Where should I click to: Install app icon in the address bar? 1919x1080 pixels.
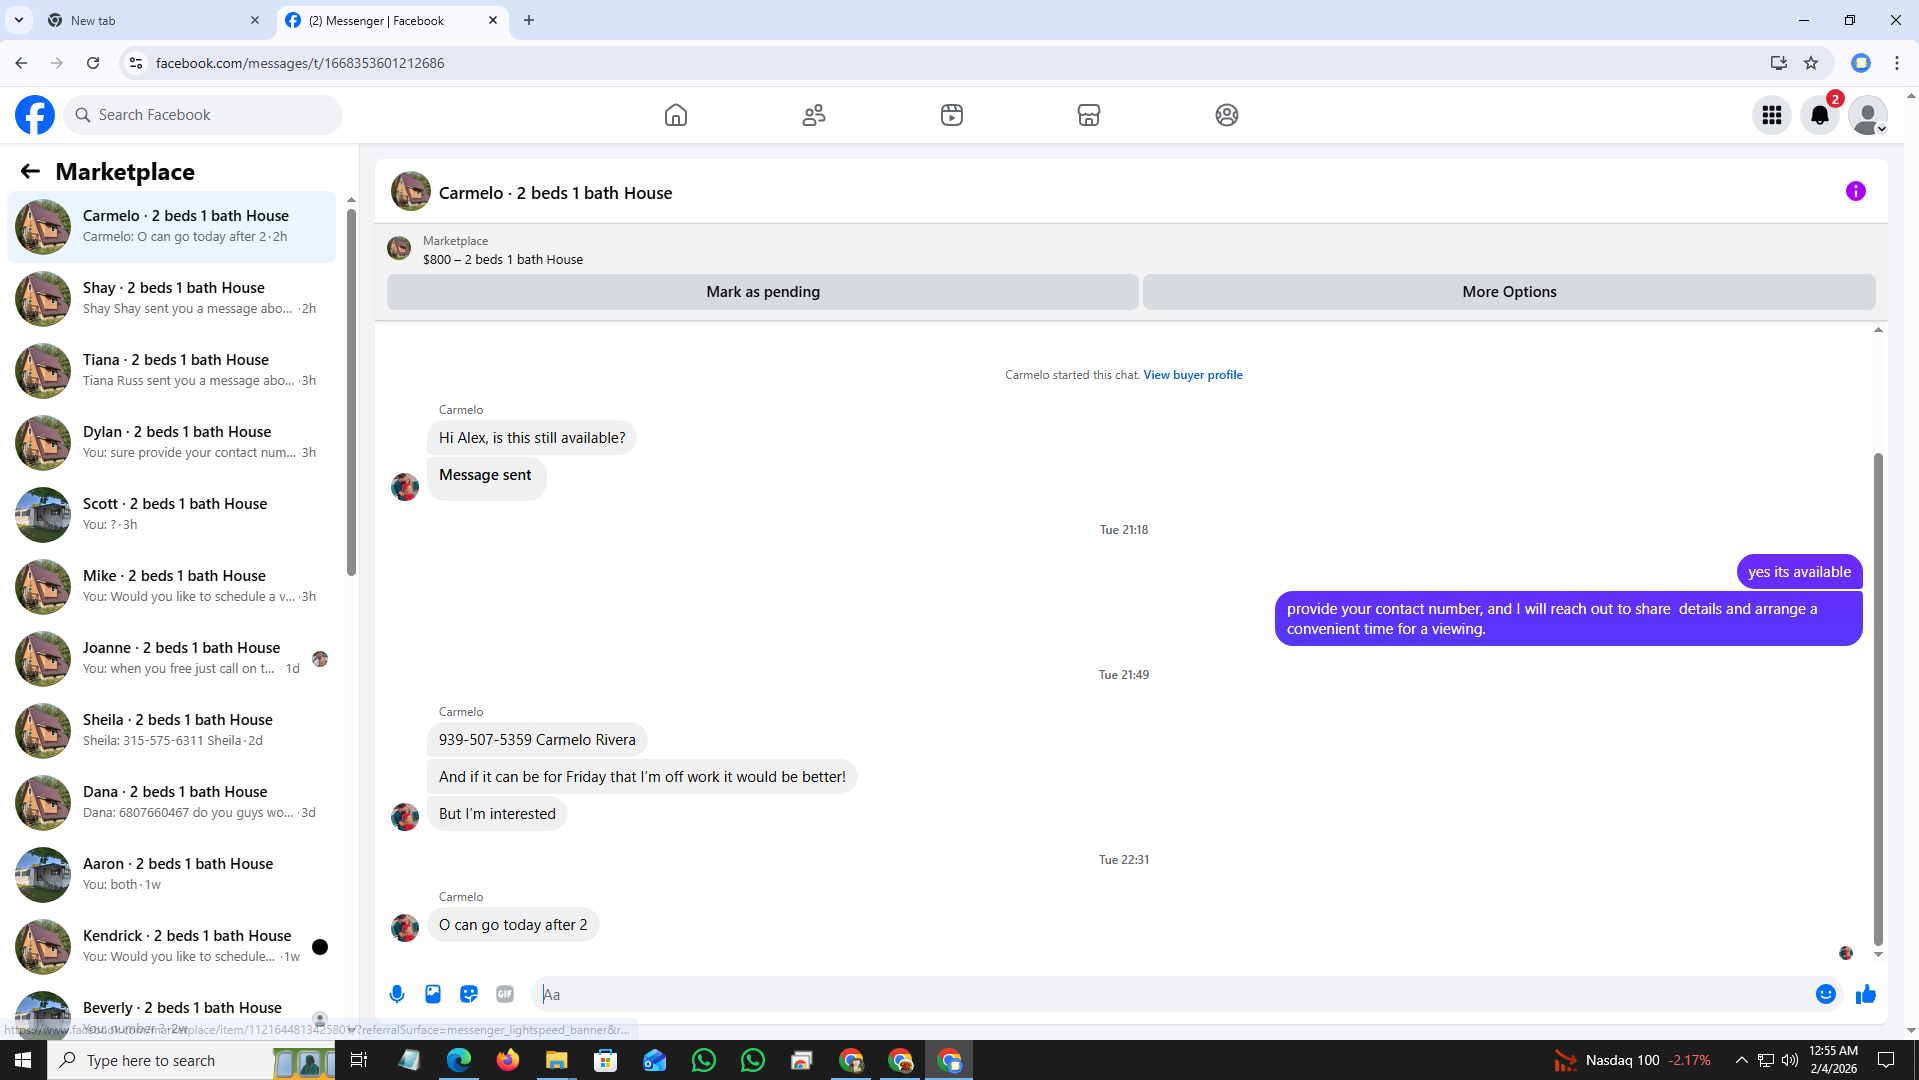[x=1778, y=63]
